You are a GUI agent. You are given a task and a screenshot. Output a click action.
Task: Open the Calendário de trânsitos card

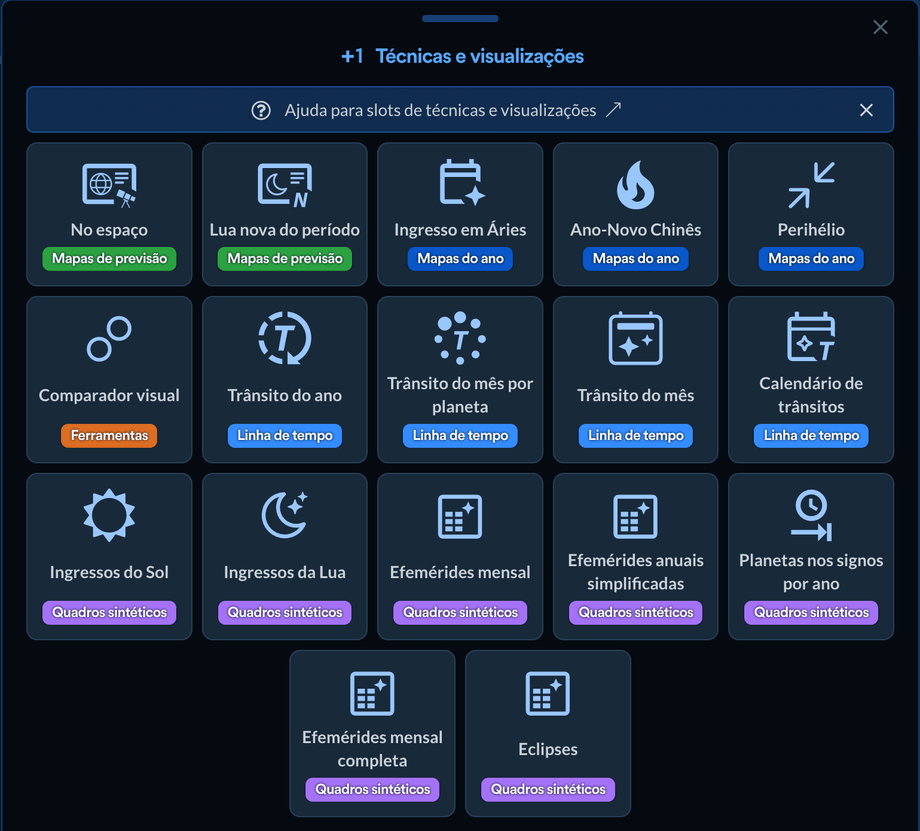(x=811, y=379)
